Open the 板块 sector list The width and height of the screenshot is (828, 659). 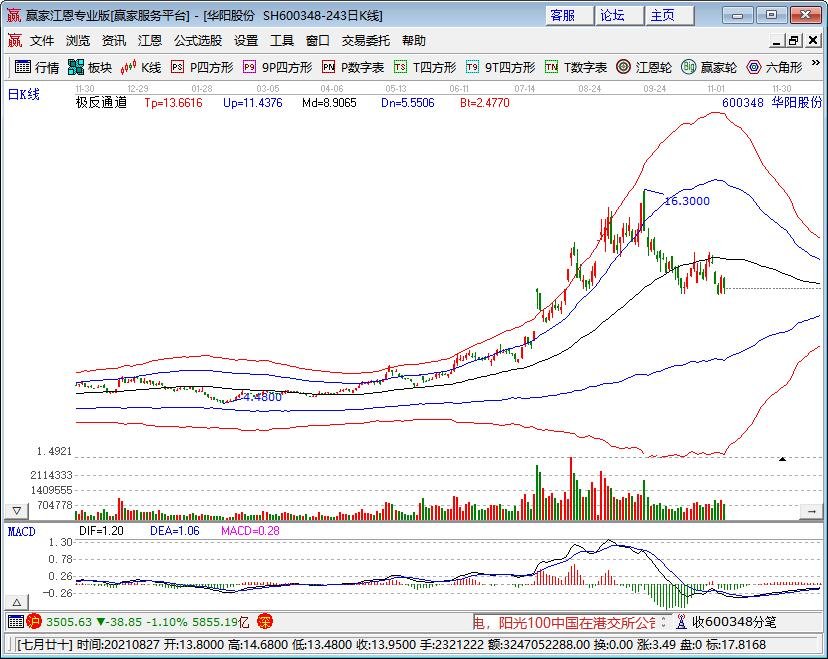pos(90,67)
